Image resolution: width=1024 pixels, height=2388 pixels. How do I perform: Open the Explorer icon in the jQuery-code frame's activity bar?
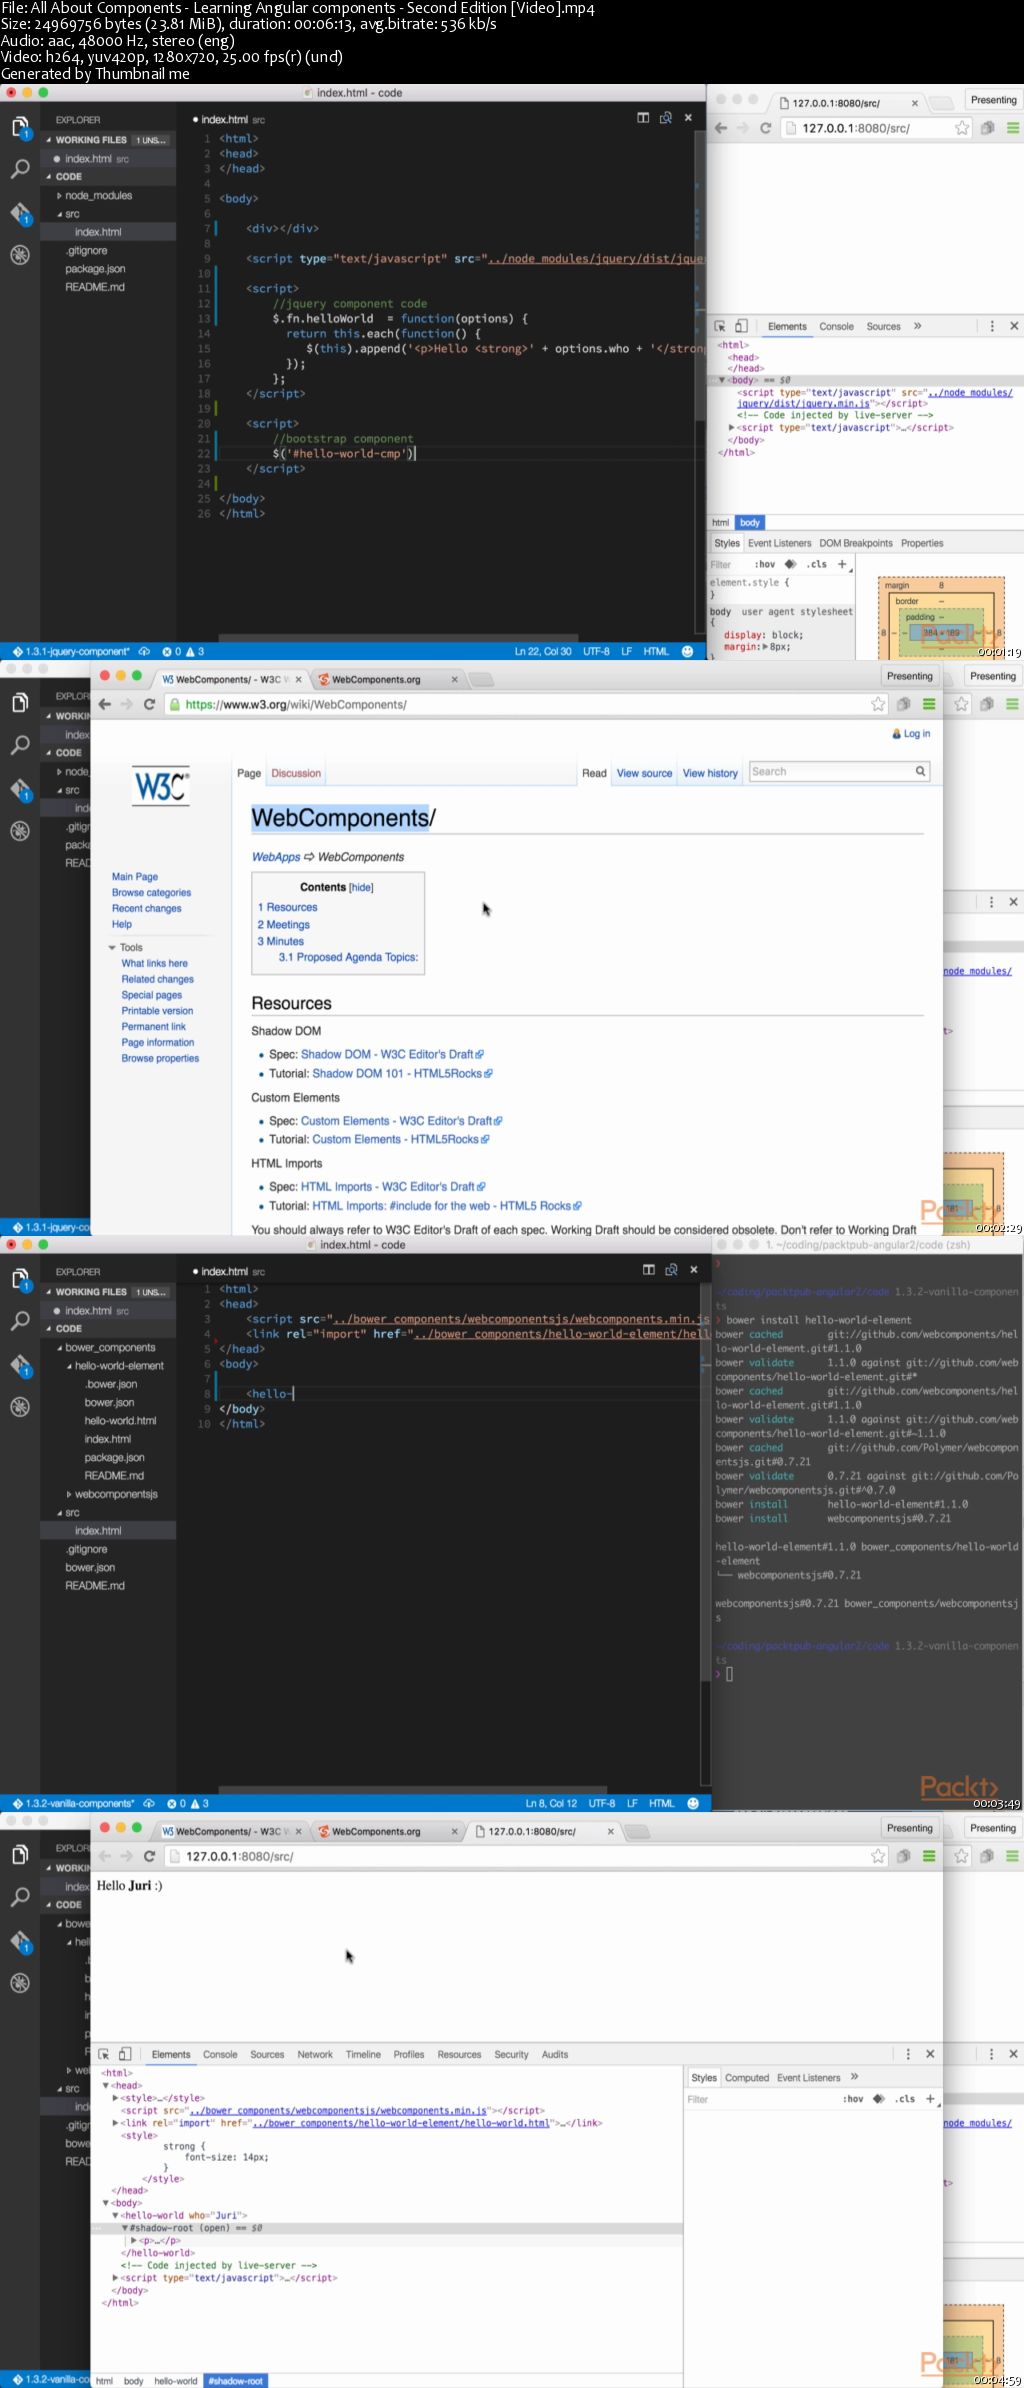pos(20,127)
